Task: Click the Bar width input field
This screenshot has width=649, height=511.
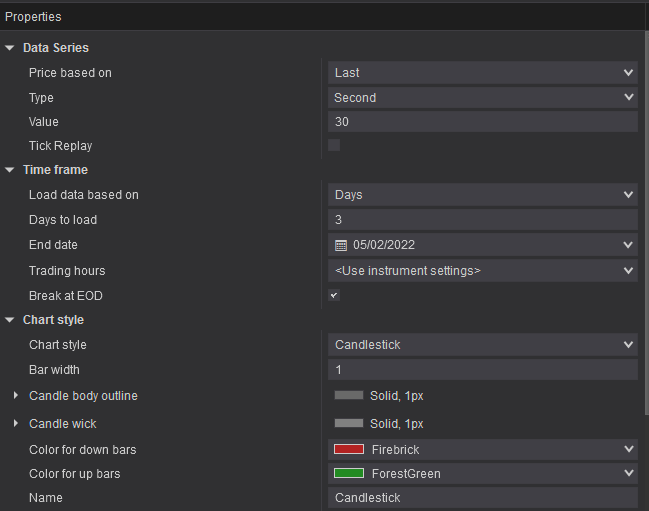Action: tap(482, 370)
